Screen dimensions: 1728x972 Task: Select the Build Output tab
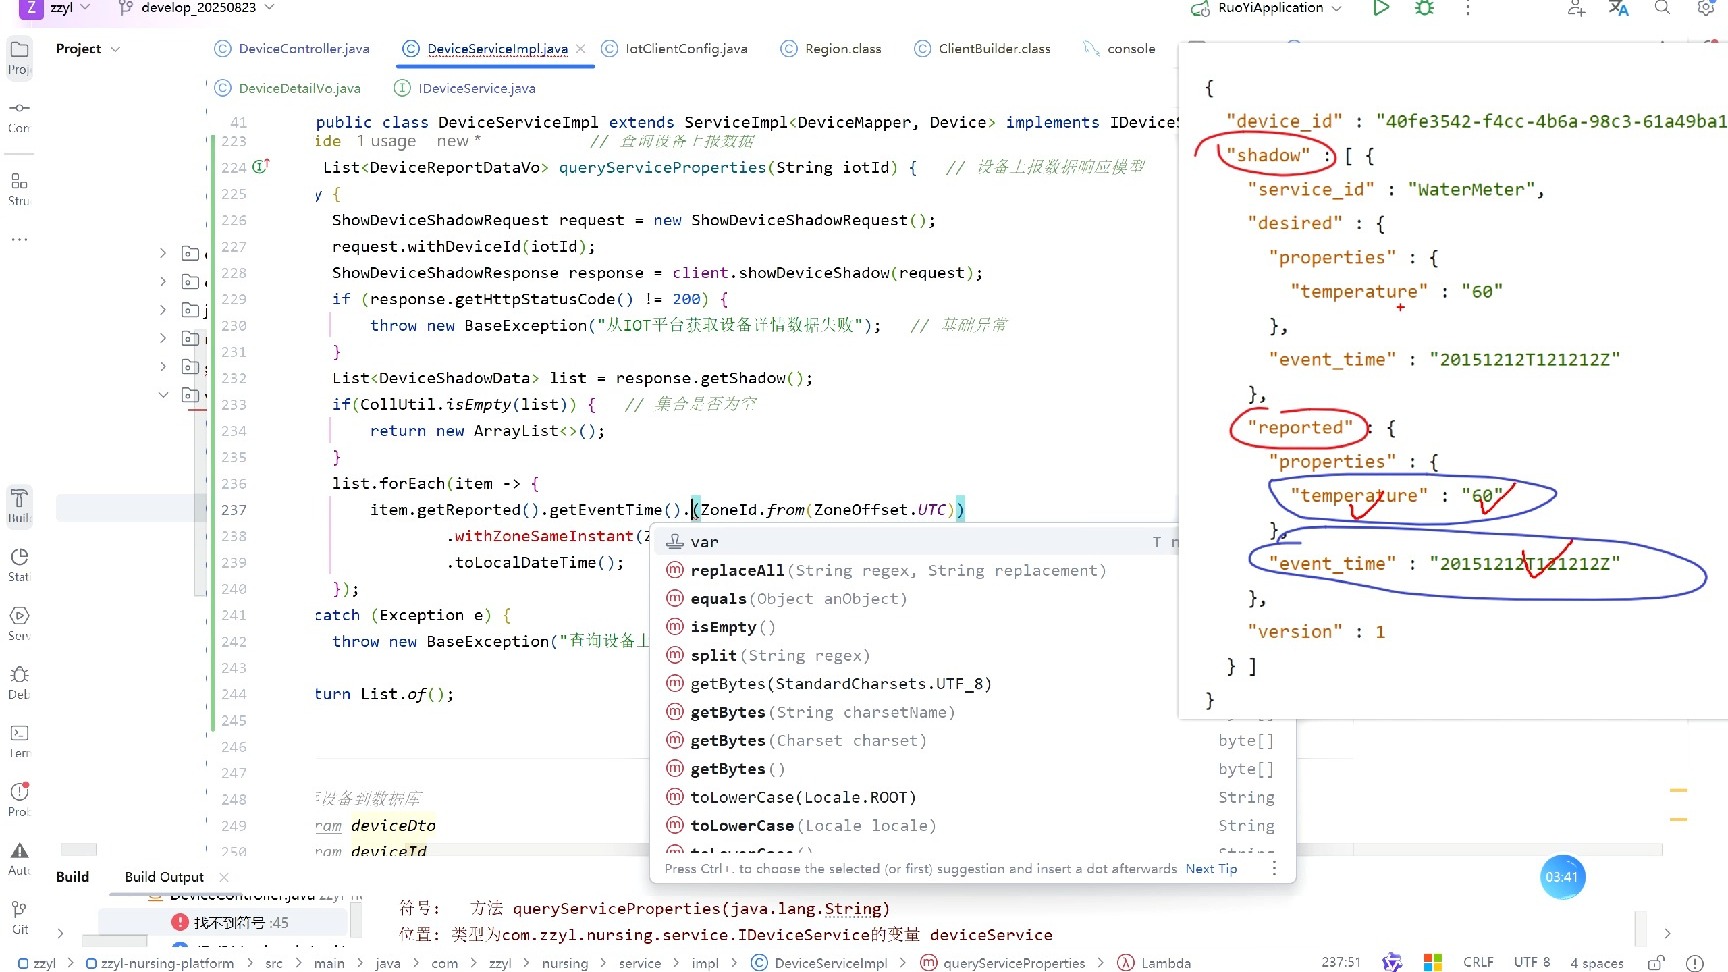pyautogui.click(x=164, y=877)
